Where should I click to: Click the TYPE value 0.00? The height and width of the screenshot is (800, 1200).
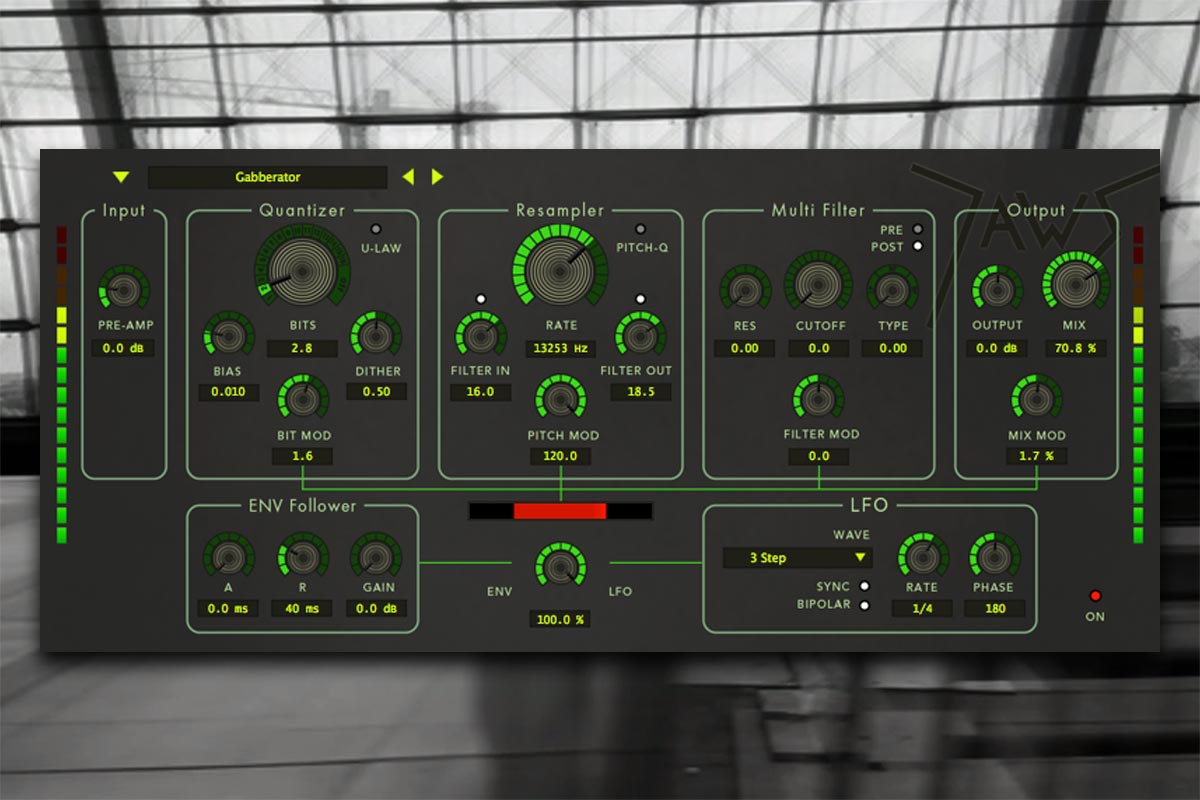[x=892, y=349]
